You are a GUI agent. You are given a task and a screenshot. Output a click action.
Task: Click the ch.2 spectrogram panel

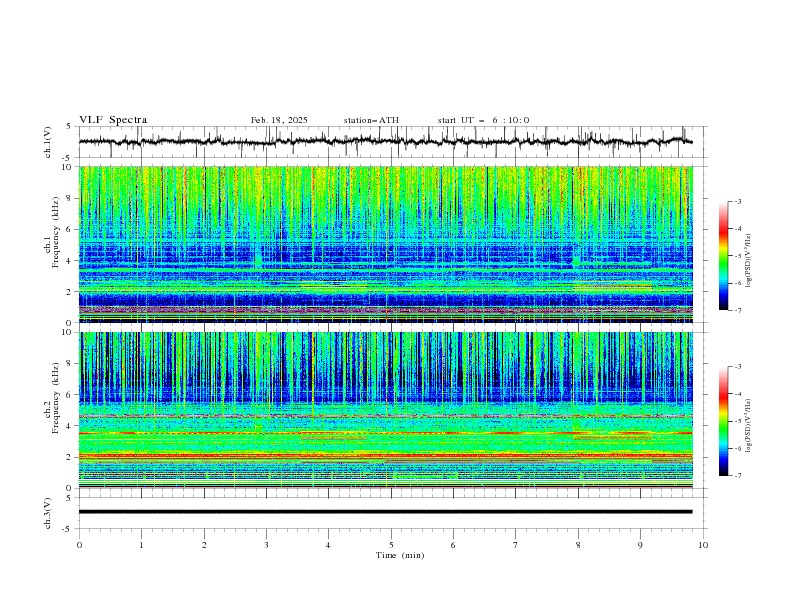click(x=386, y=410)
